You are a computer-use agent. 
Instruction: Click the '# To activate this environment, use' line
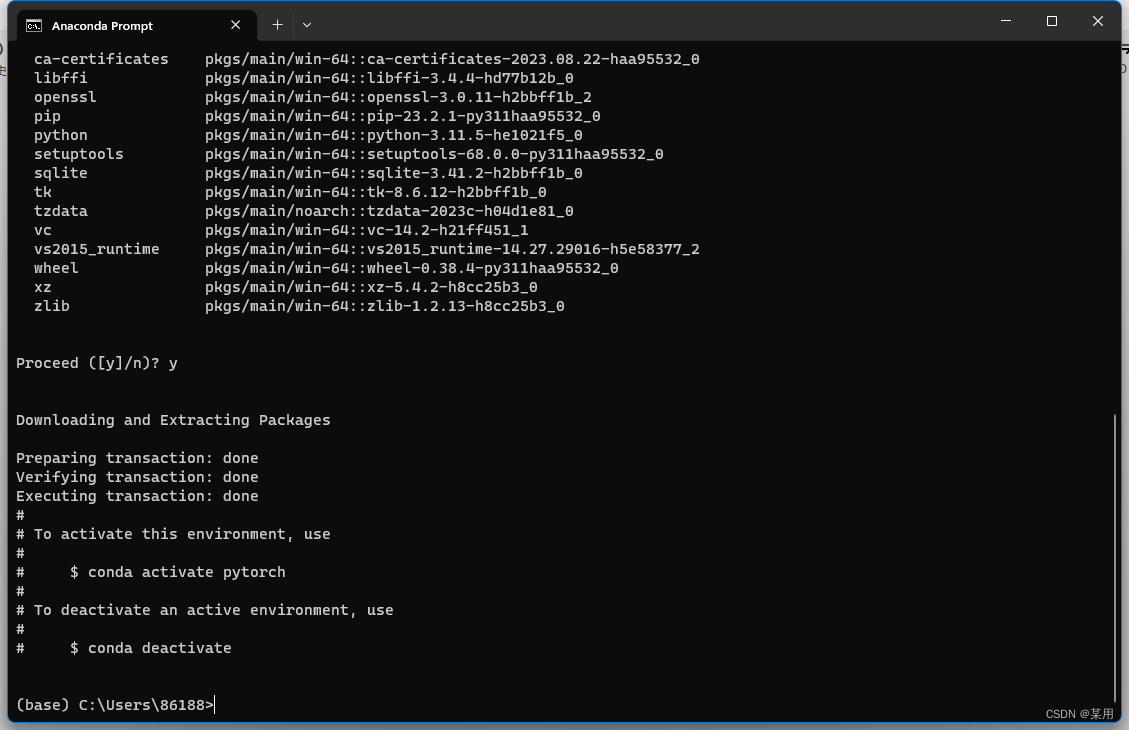pos(173,534)
